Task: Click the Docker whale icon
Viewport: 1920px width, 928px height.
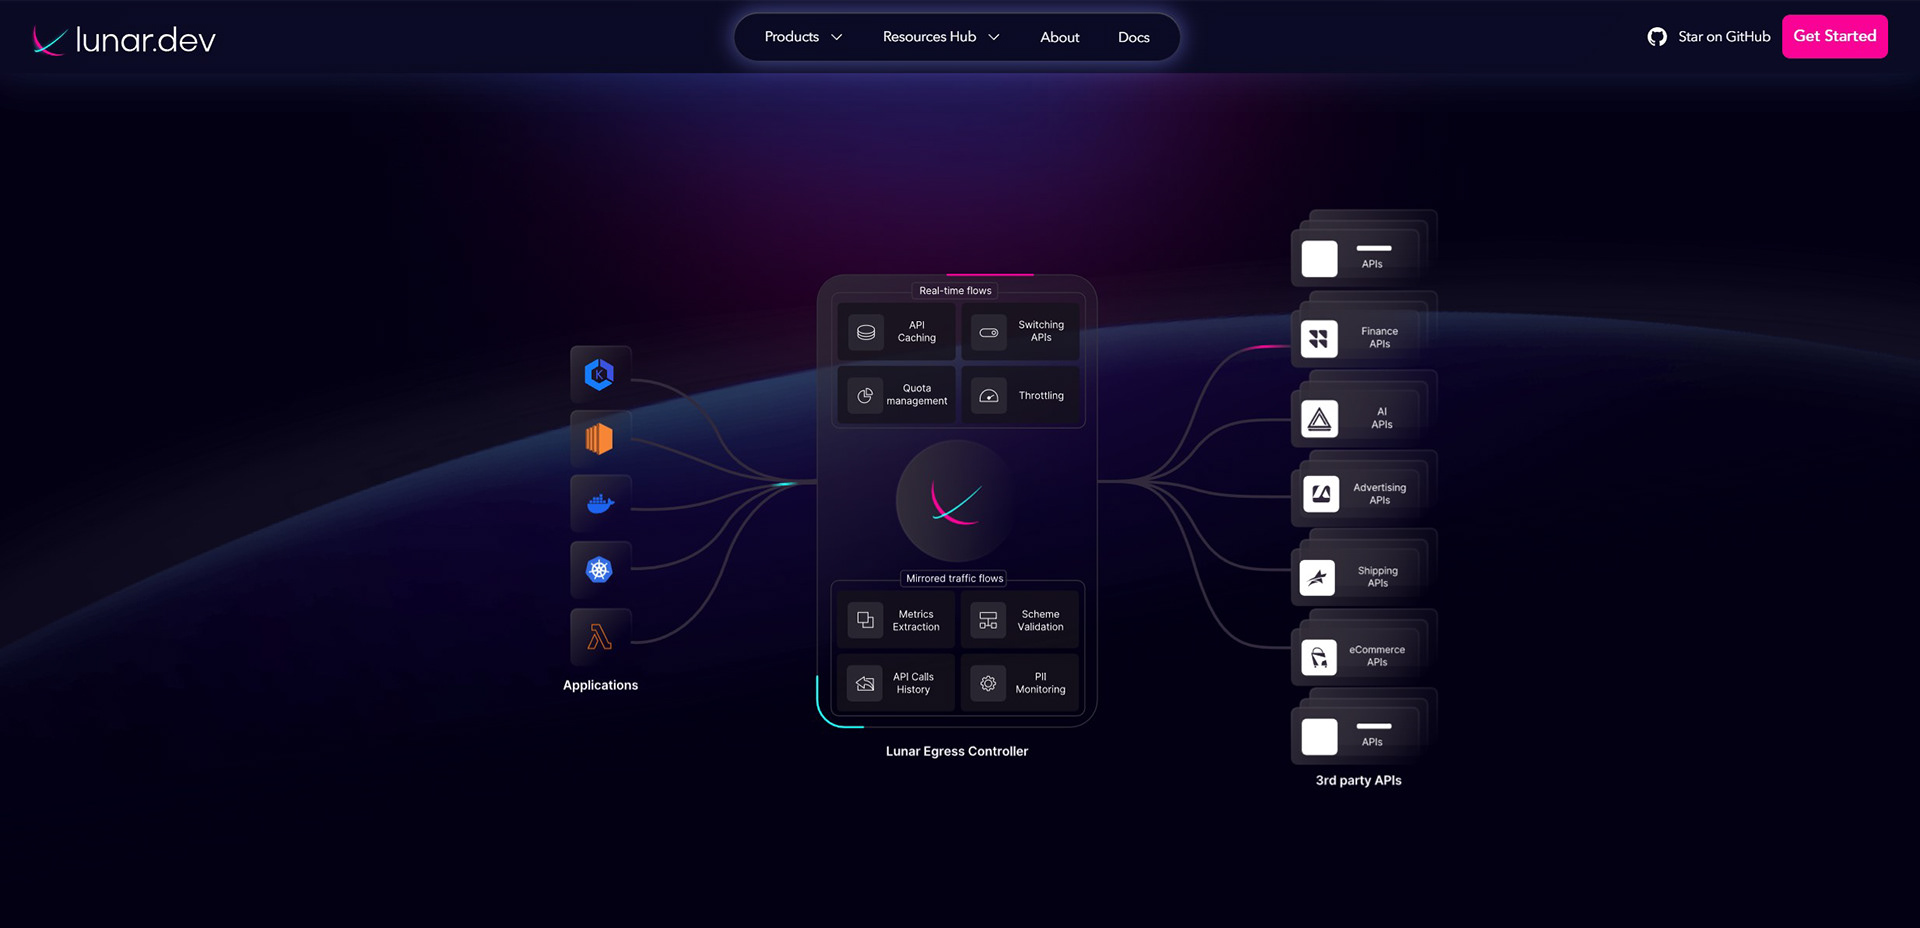Action: tap(600, 504)
